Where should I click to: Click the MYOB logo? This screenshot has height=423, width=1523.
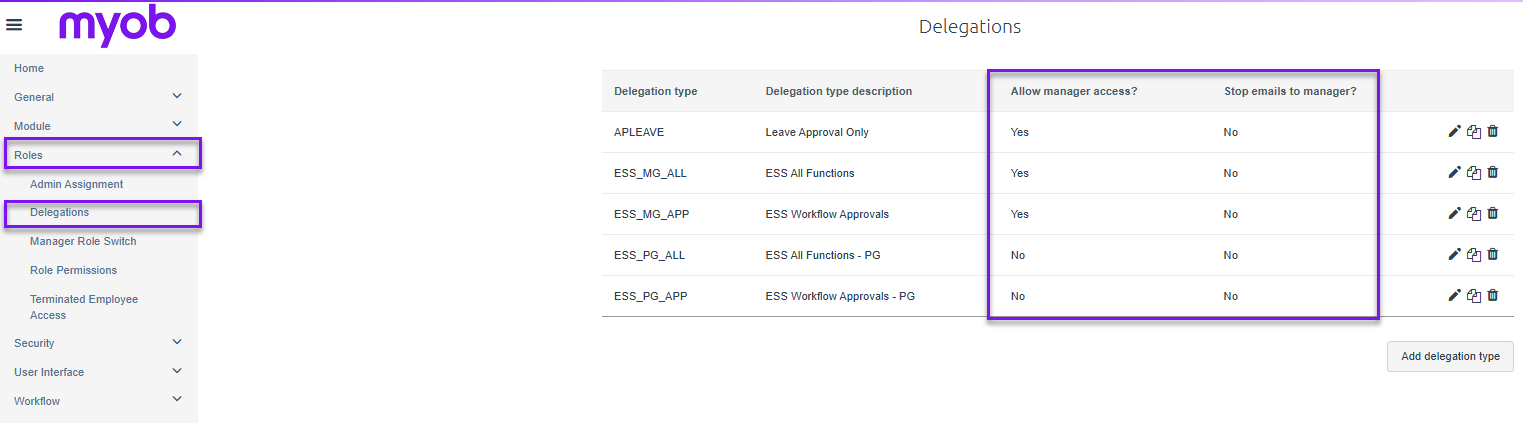coord(117,27)
